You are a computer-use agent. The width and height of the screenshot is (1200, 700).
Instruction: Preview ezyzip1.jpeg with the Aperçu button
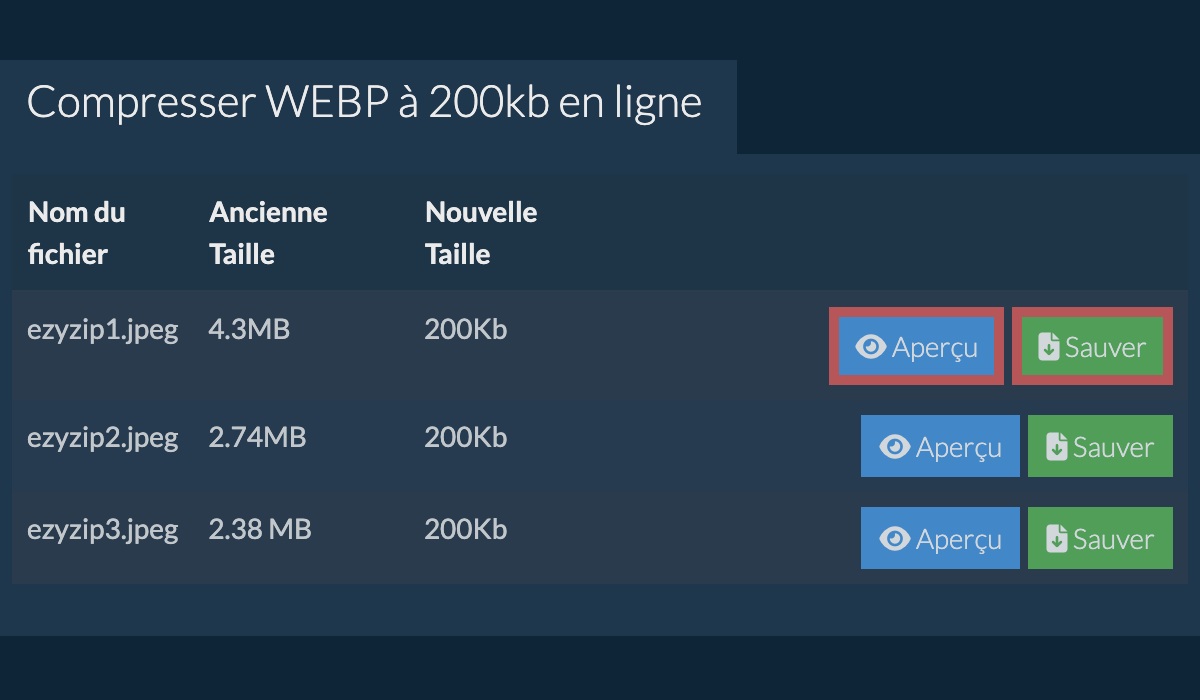[916, 346]
